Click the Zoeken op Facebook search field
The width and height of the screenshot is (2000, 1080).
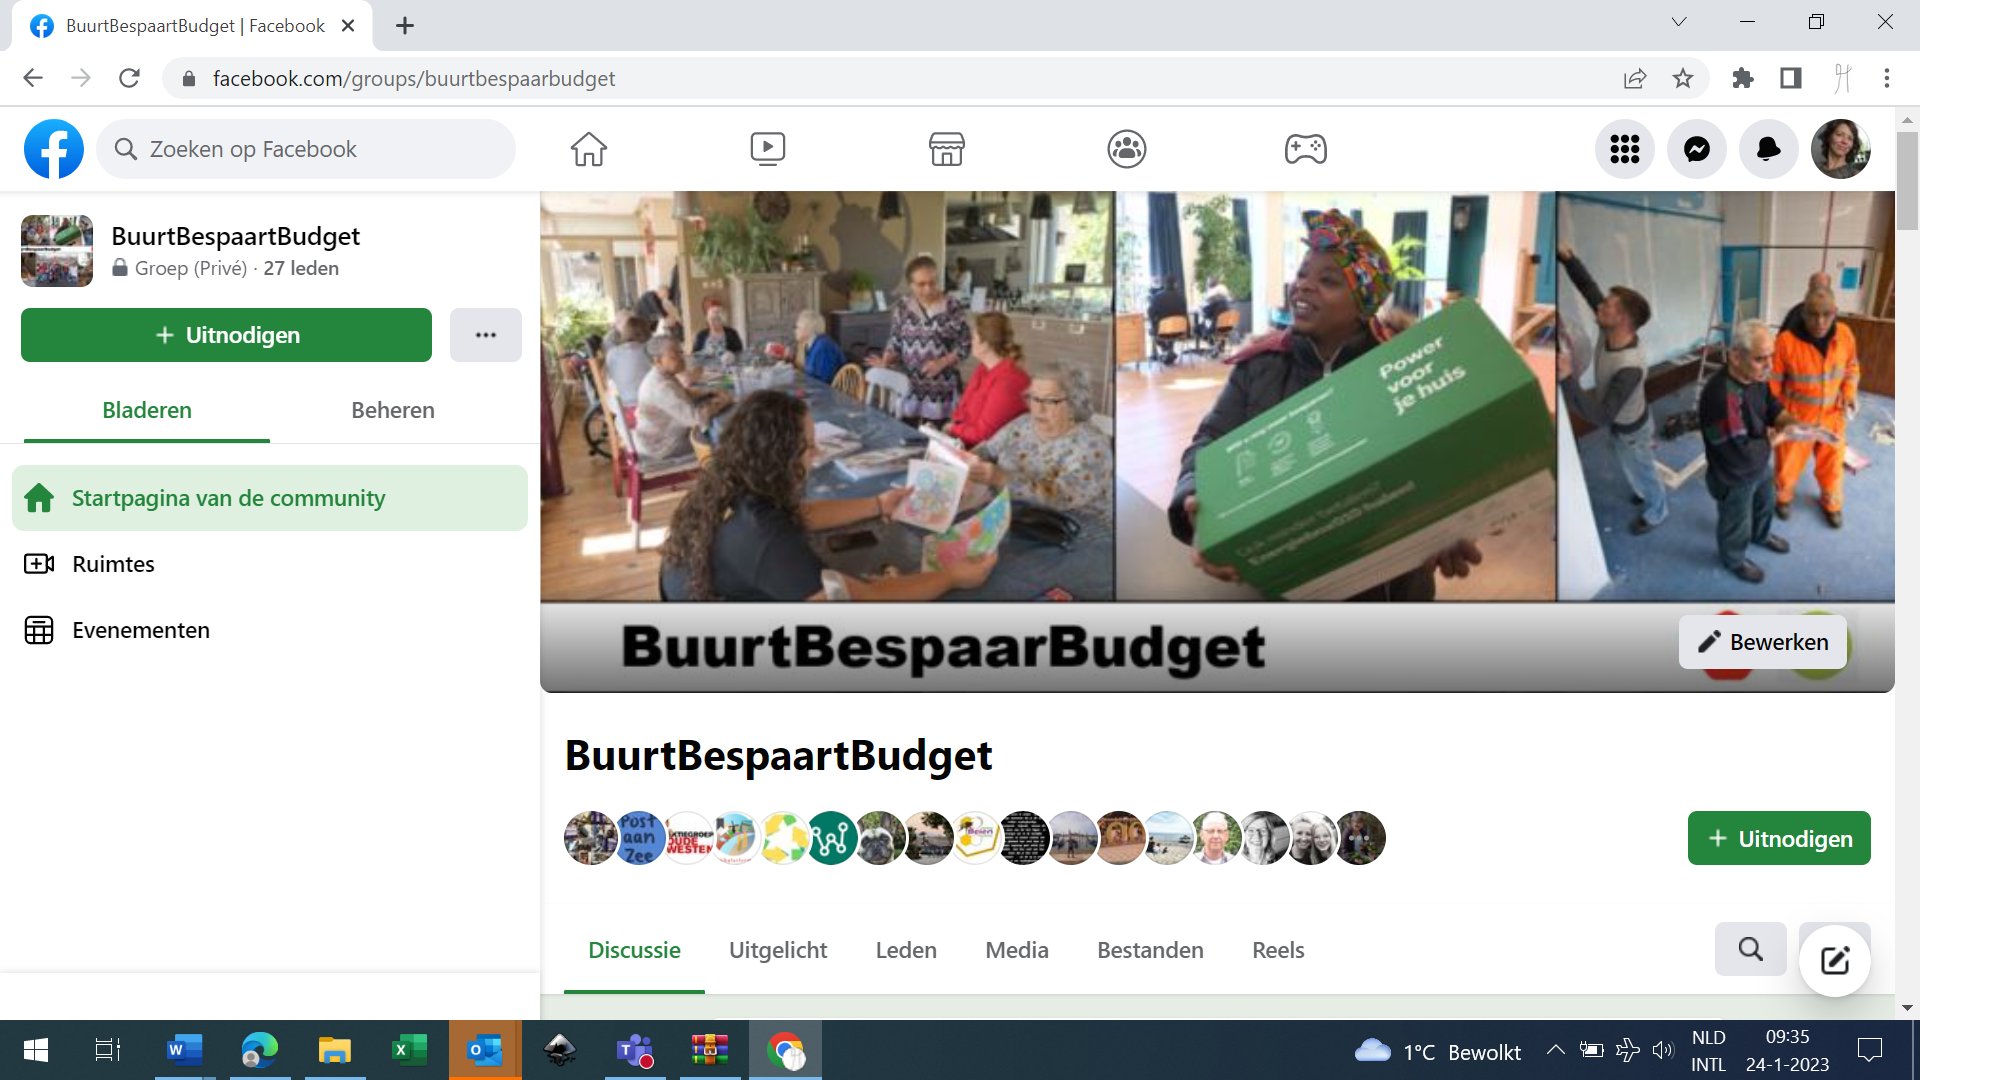[x=306, y=149]
